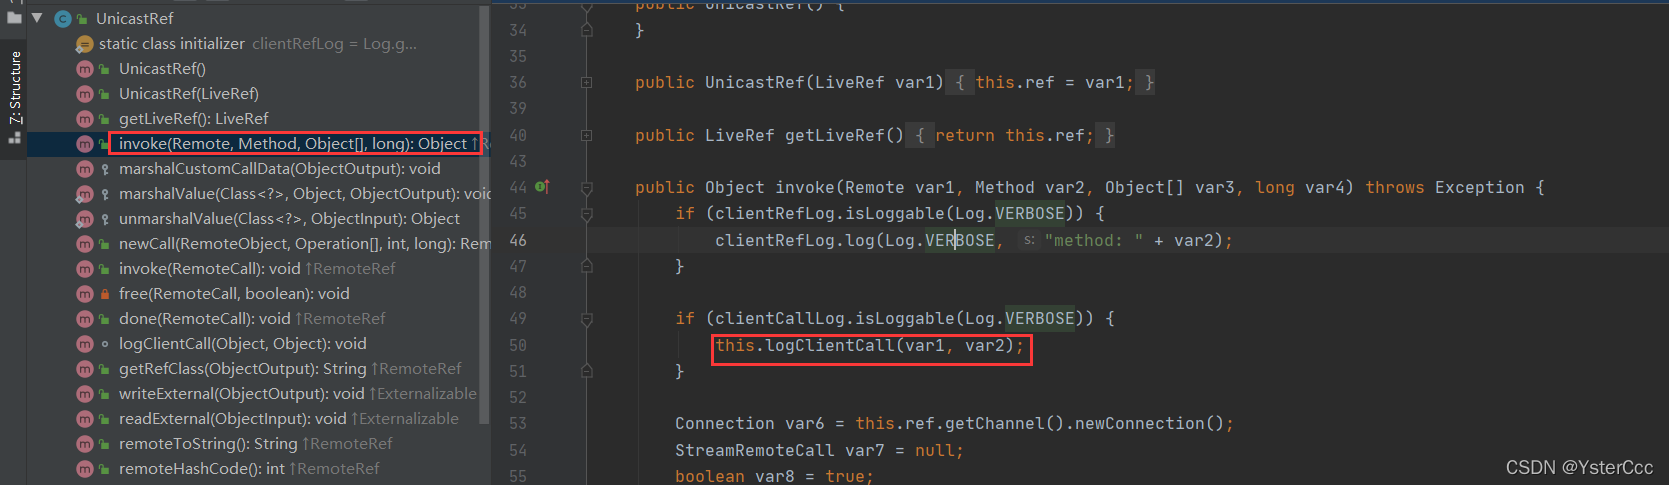Click method icon of newCall row
1669x485 pixels.
tap(85, 244)
